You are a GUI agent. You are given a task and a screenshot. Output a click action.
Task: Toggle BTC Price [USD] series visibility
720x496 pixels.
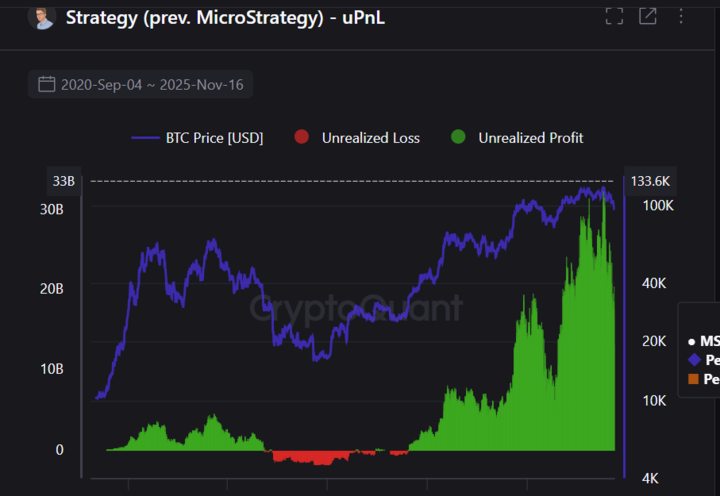coord(214,138)
